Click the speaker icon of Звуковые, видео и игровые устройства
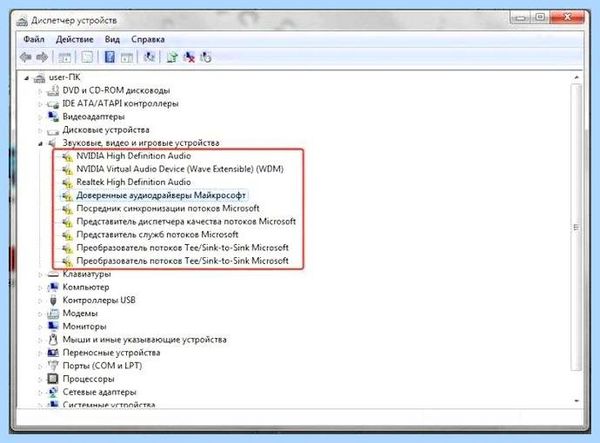This screenshot has height=443, width=600. coord(52,143)
